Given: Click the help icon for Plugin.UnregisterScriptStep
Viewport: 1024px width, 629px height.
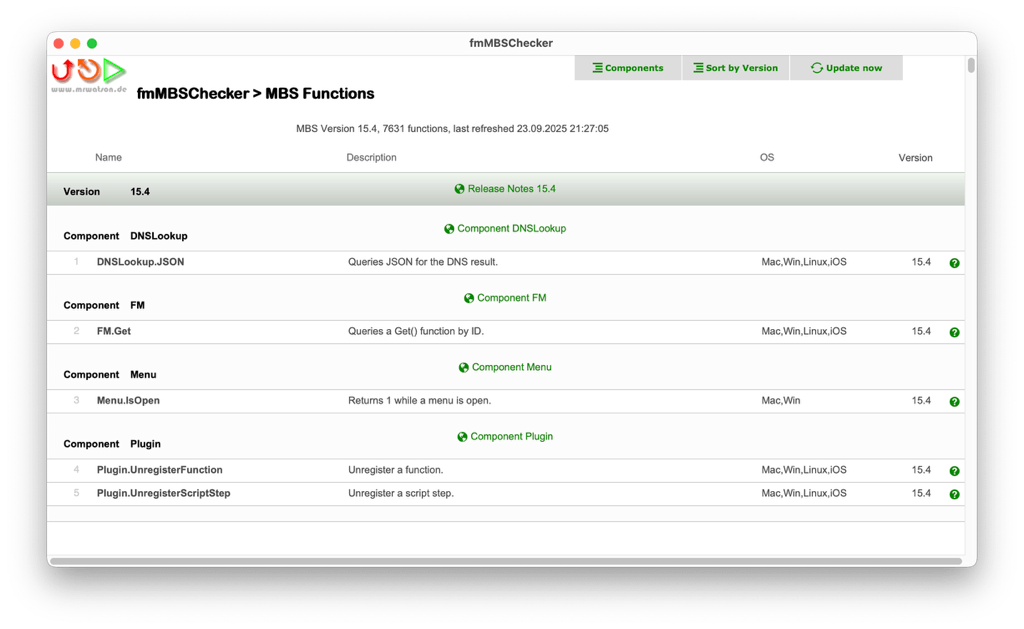Looking at the screenshot, I should pos(954,493).
